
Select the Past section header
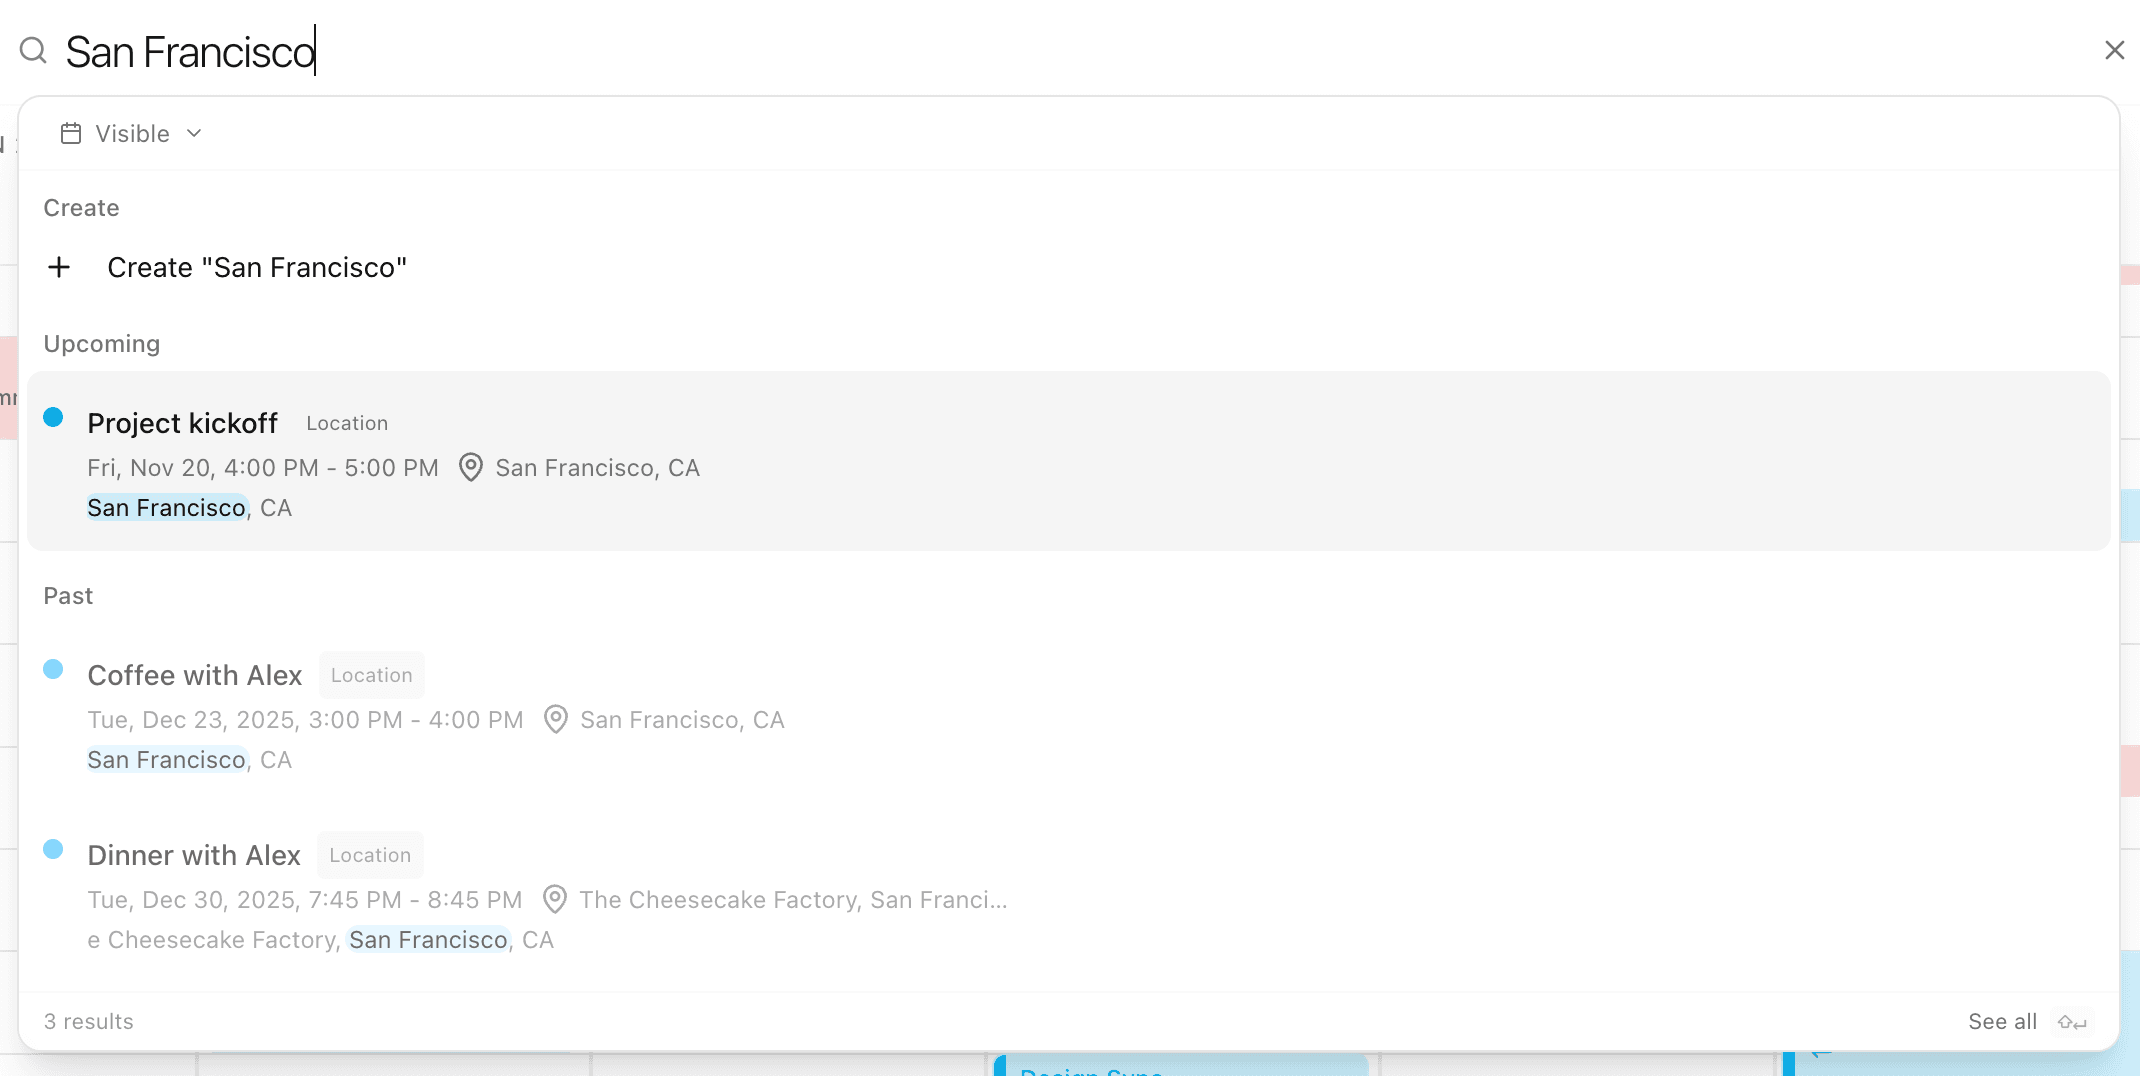click(x=68, y=595)
